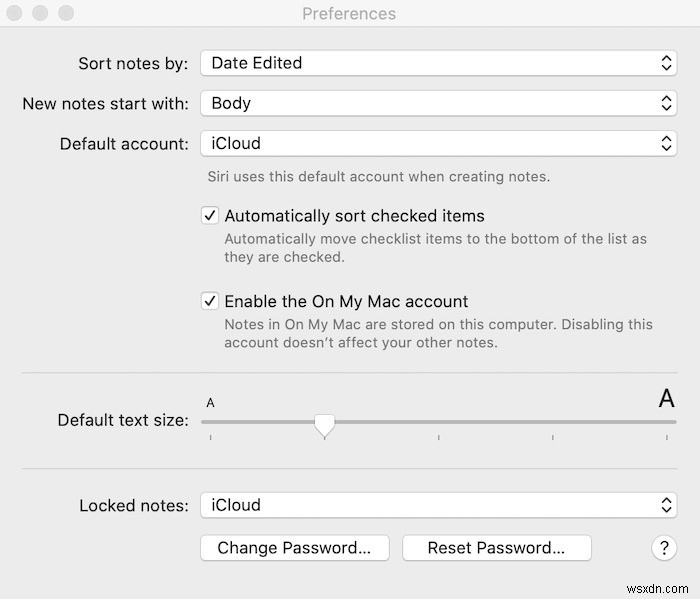Click the 'New notes start with:' label
Screen dimensions: 700x599
coord(105,104)
